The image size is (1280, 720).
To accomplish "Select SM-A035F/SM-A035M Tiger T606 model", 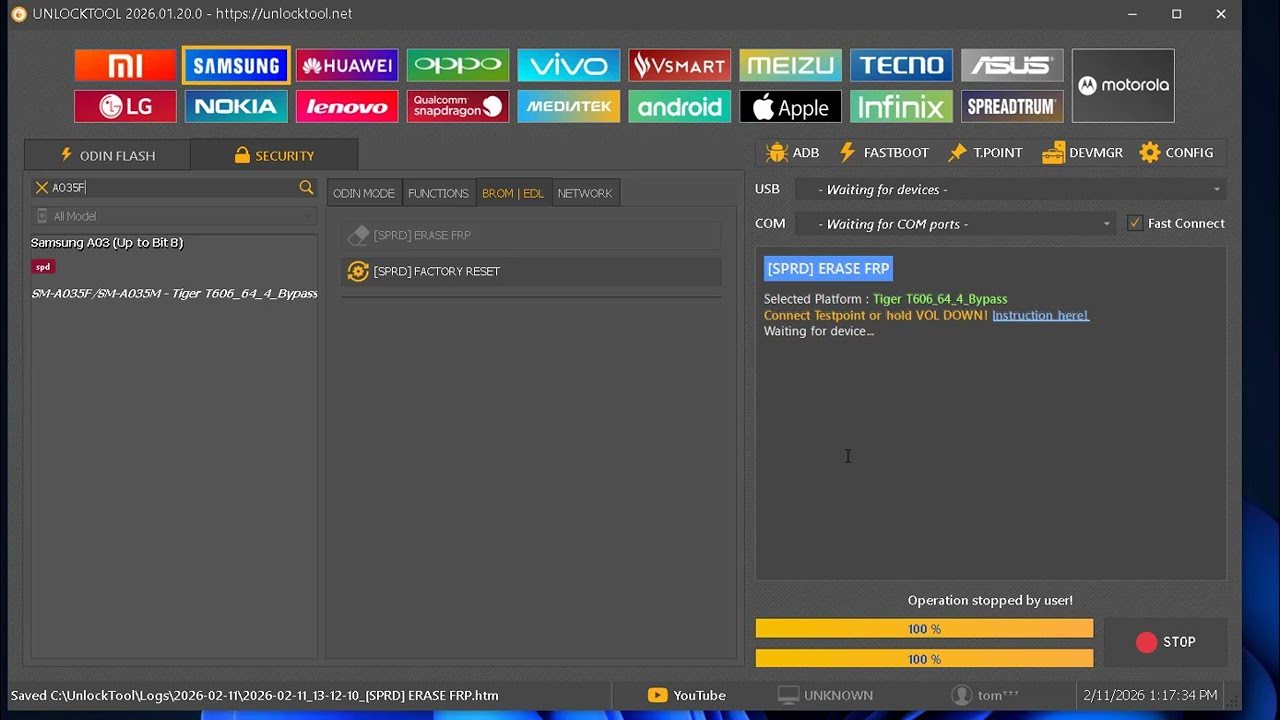I will pos(174,293).
